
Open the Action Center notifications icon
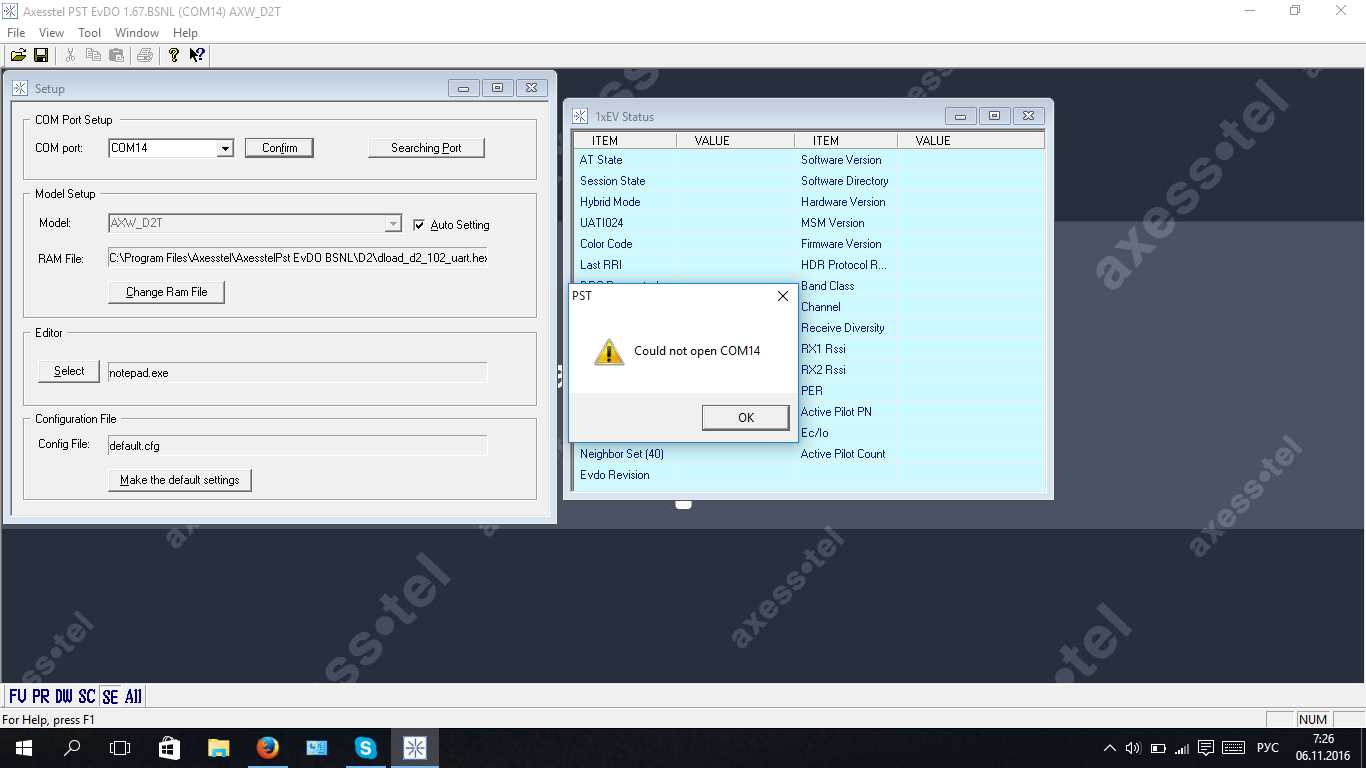[1206, 748]
